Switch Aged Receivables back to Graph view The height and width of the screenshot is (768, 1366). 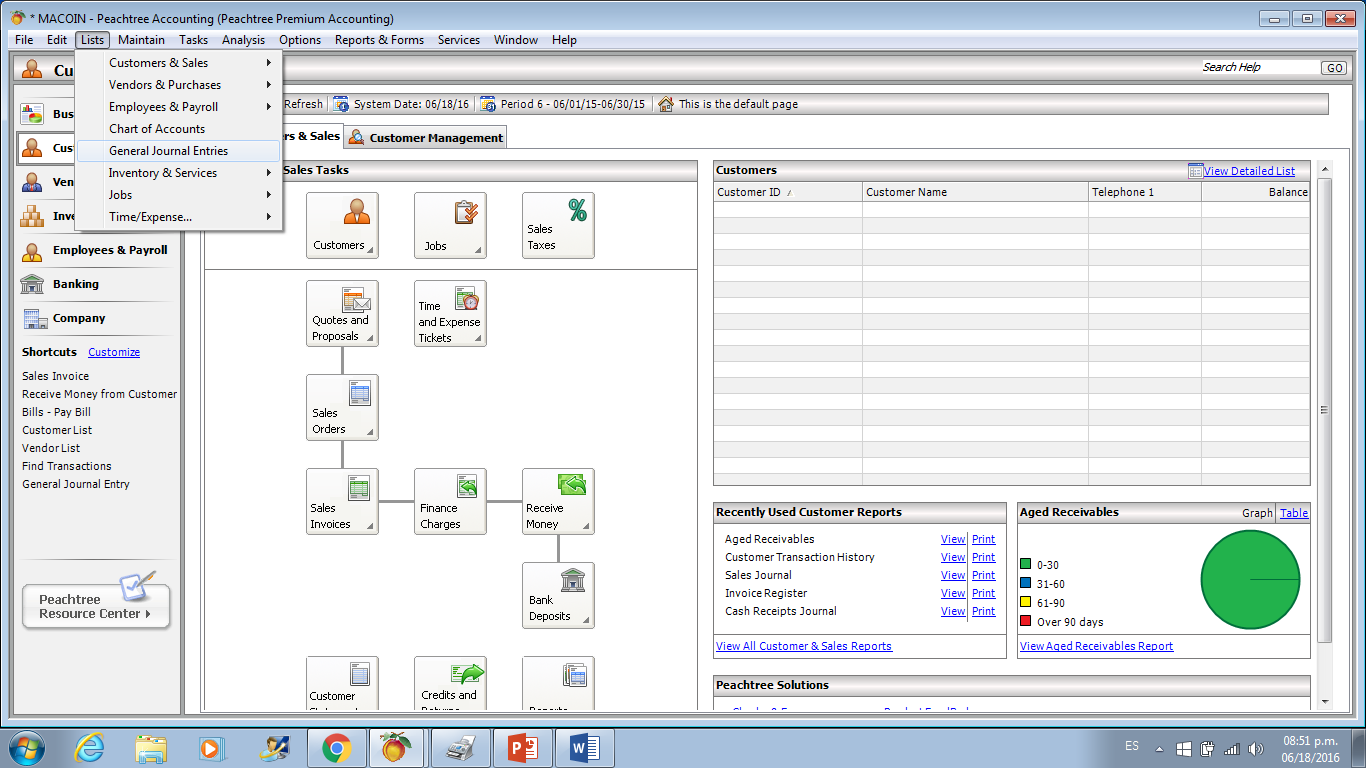click(x=1257, y=512)
